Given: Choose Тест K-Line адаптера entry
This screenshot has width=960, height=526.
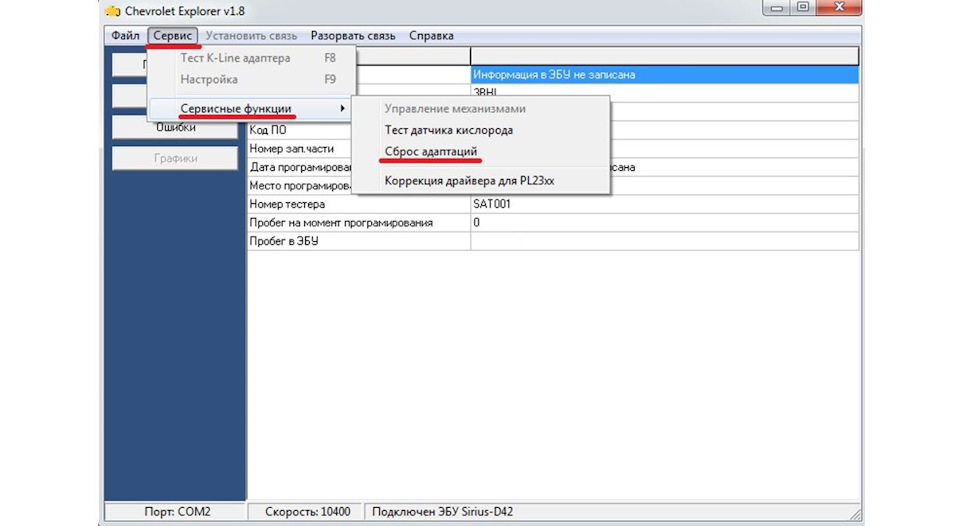Looking at the screenshot, I should 252,58.
